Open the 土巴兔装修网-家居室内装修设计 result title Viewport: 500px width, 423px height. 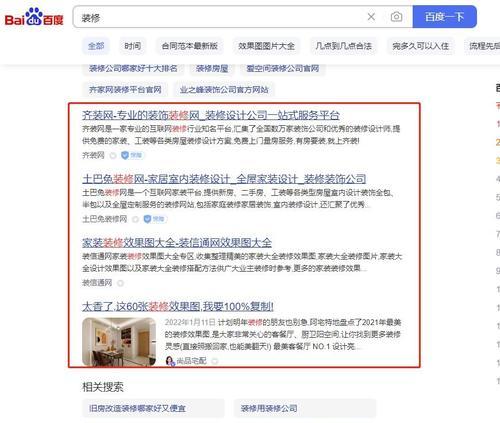224,179
